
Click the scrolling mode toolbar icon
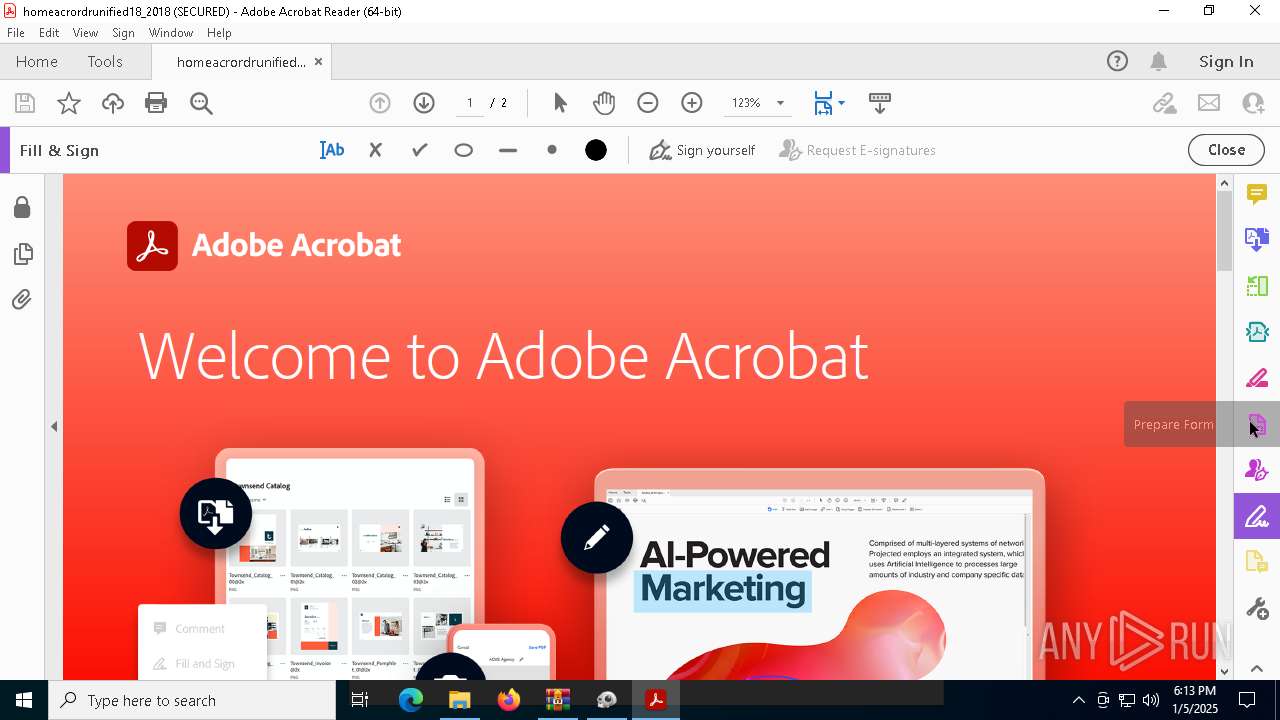point(880,103)
